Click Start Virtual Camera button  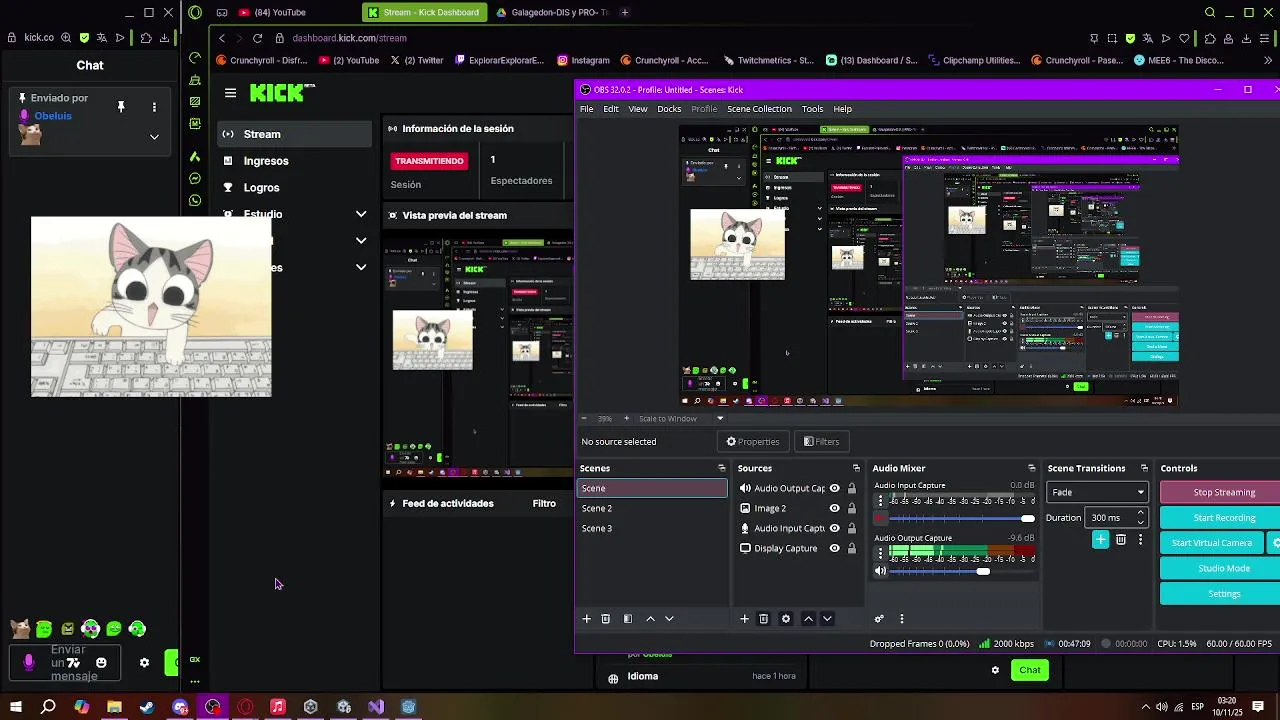click(1212, 543)
